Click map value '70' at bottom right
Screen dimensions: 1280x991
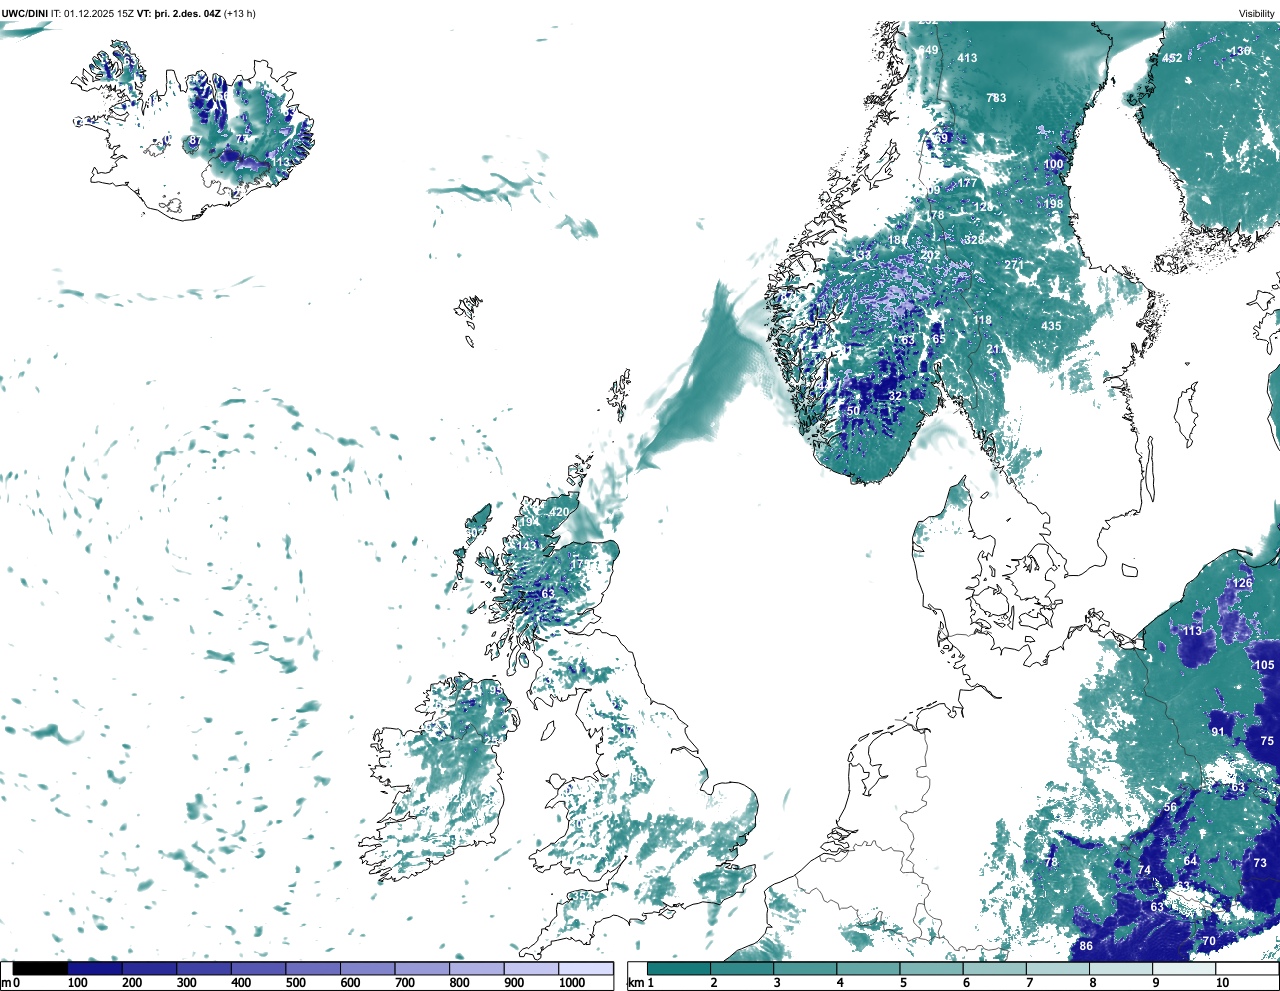1209,941
